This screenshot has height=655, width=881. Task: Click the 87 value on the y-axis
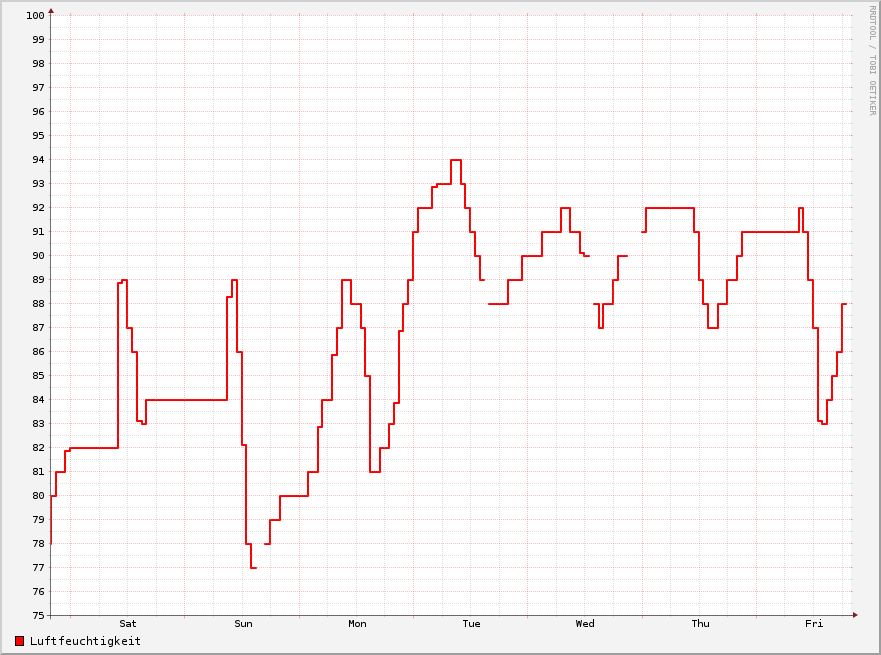[x=38, y=328]
